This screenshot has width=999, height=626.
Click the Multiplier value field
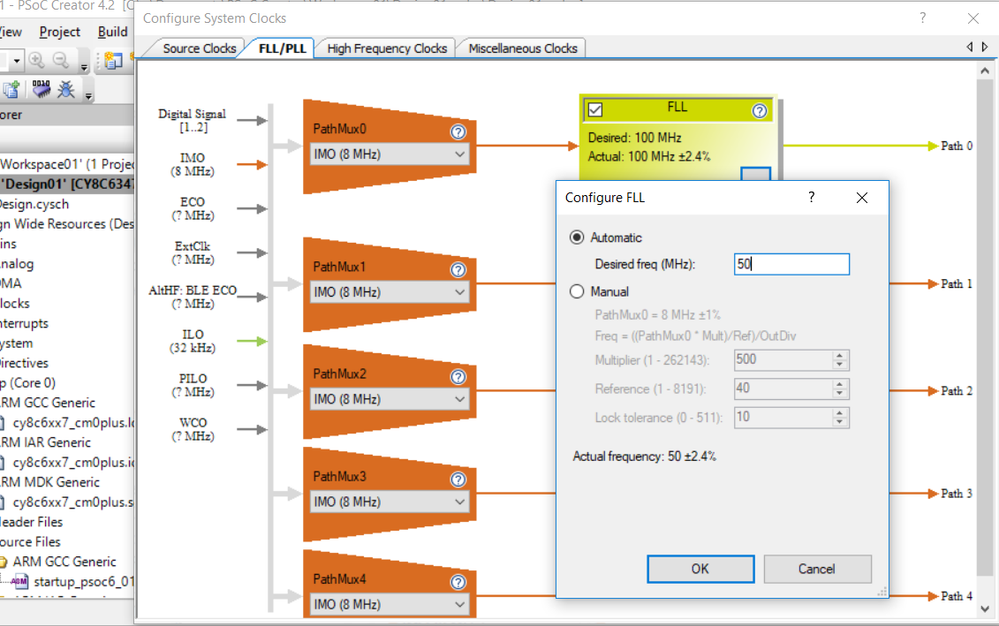tap(783, 360)
